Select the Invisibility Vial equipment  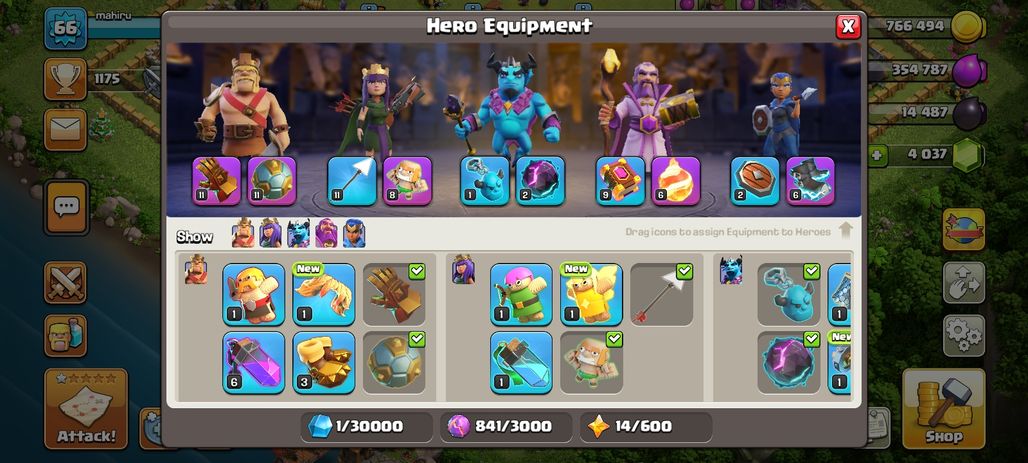point(521,362)
